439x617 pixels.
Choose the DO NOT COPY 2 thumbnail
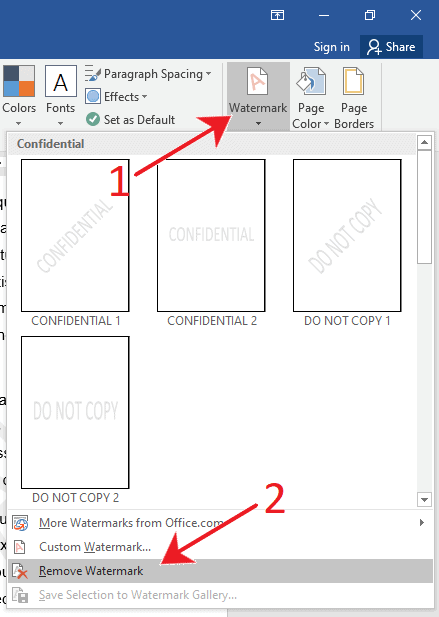point(75,412)
